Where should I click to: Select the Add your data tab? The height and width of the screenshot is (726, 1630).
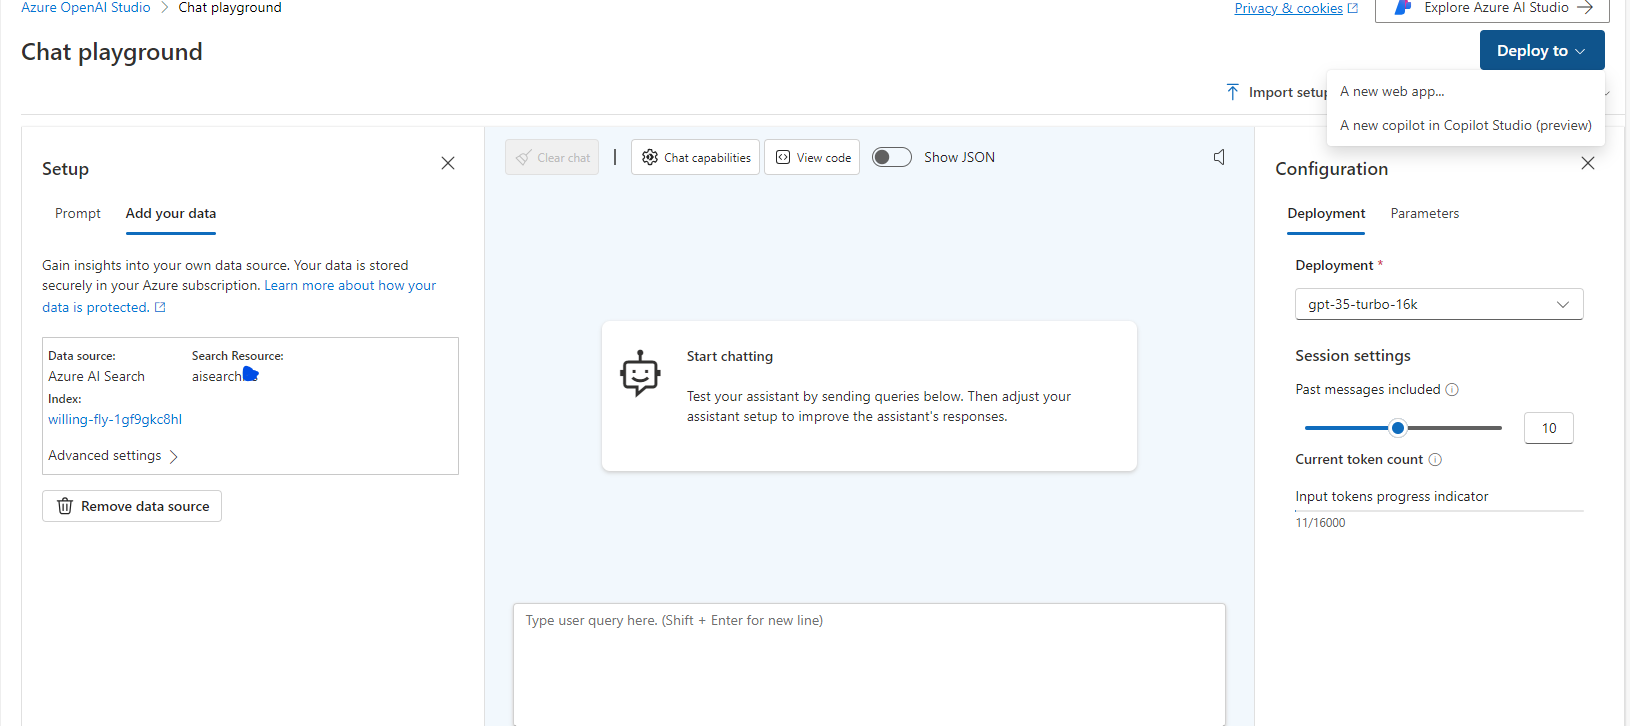click(171, 213)
